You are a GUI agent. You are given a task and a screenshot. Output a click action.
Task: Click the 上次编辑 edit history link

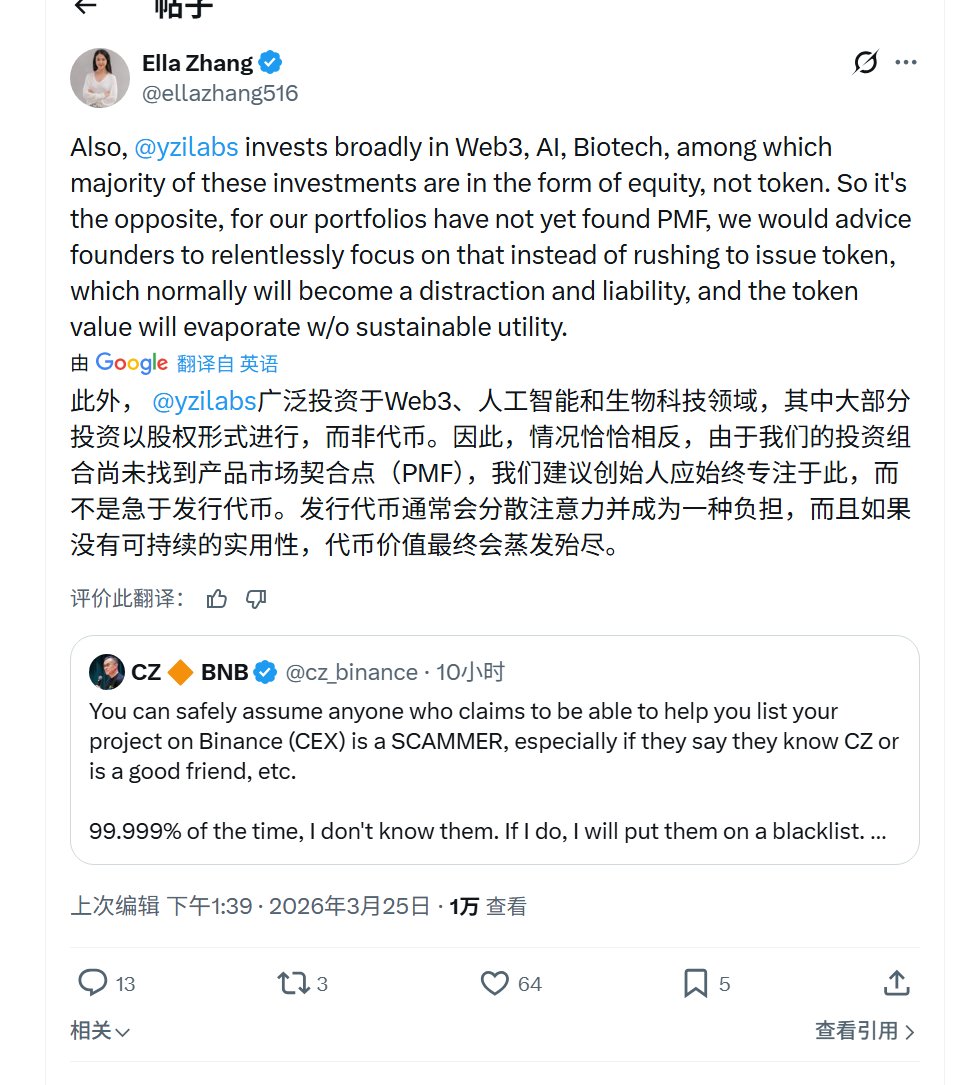[x=114, y=907]
